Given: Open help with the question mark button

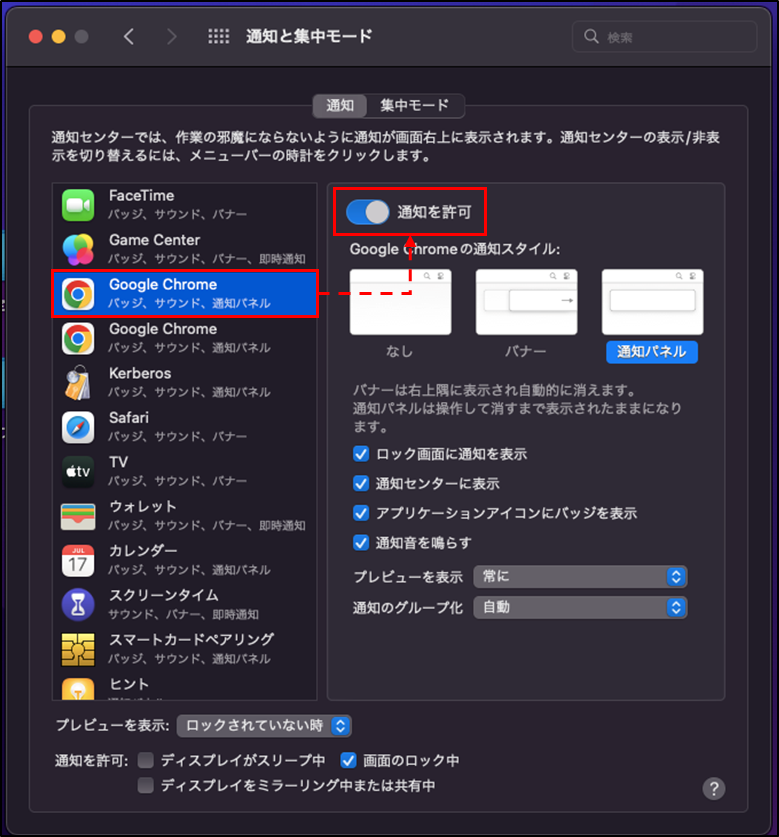Looking at the screenshot, I should click(714, 788).
